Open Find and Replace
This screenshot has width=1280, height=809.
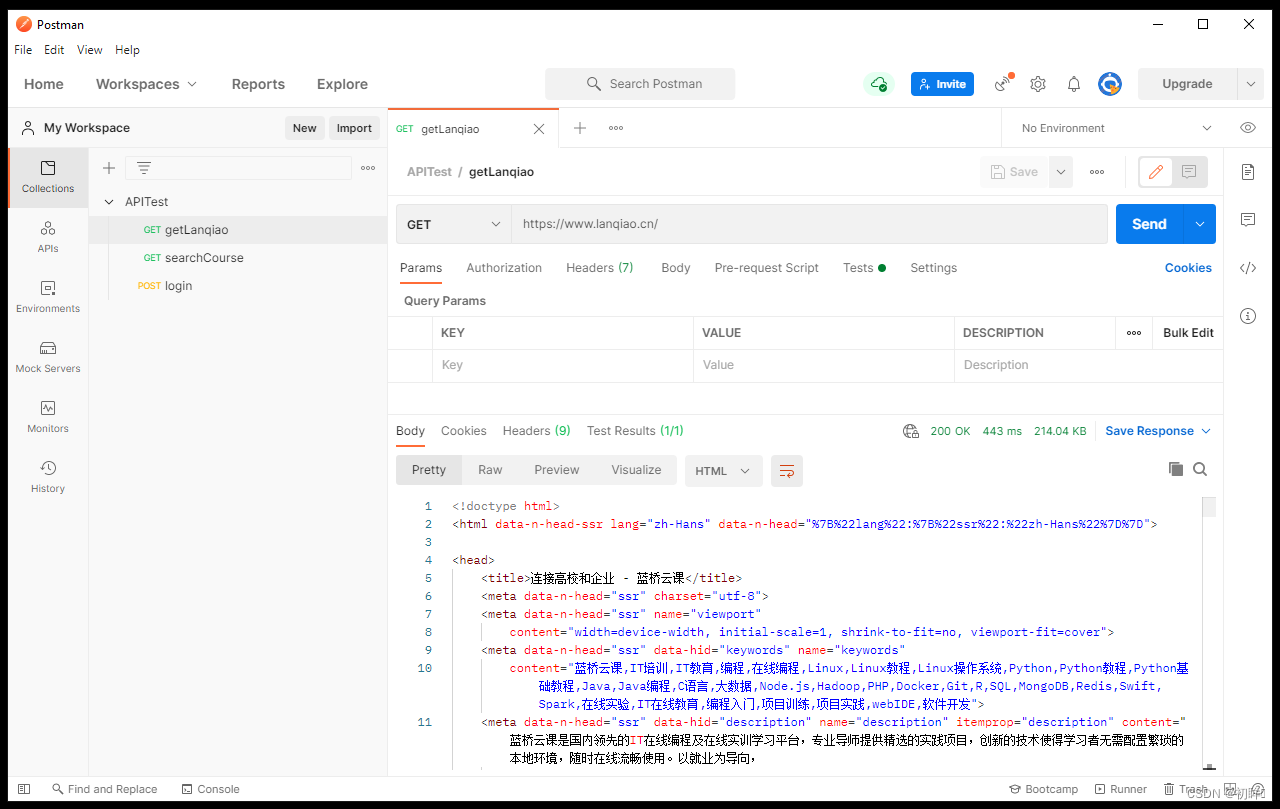(x=105, y=789)
